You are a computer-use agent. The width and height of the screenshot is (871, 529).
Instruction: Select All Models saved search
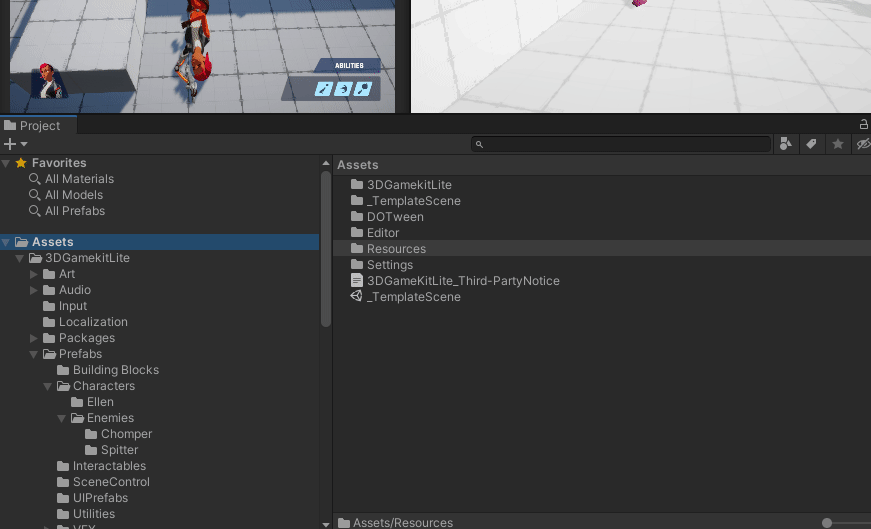point(74,195)
